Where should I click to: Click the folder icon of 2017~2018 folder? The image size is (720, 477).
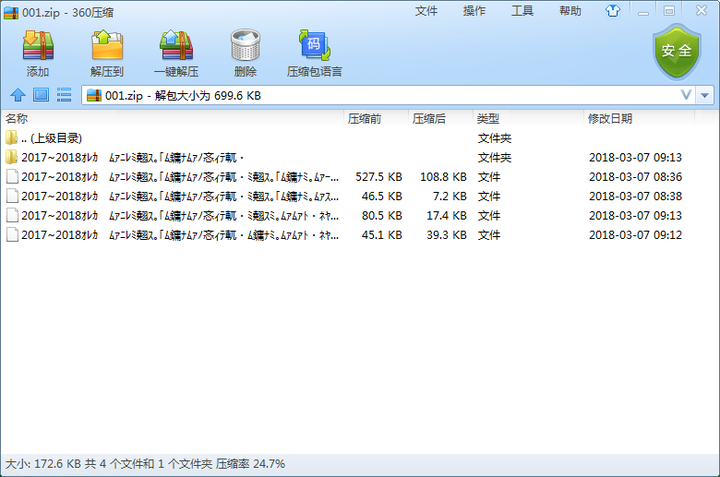click(x=11, y=157)
